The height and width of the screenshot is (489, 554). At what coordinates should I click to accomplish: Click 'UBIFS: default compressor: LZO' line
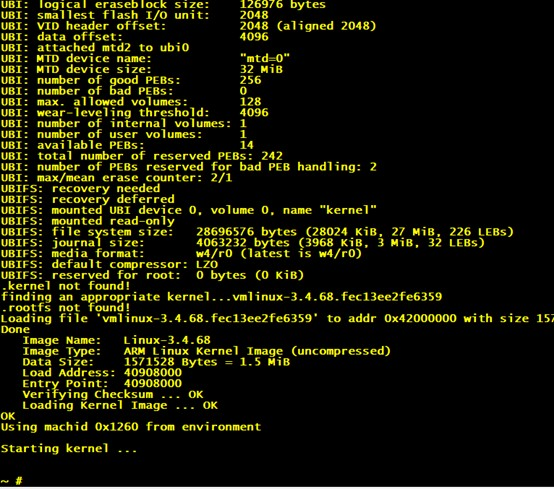click(x=109, y=264)
